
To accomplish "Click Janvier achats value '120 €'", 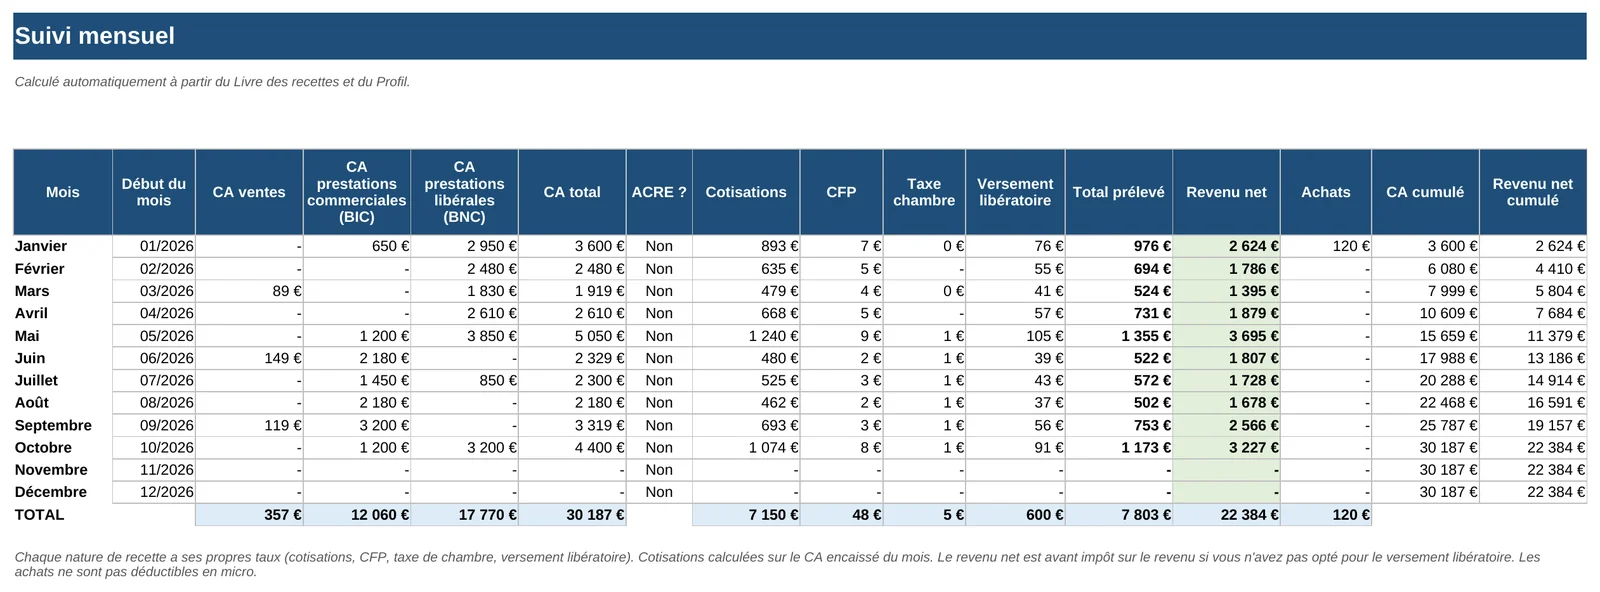I will 1326,246.
